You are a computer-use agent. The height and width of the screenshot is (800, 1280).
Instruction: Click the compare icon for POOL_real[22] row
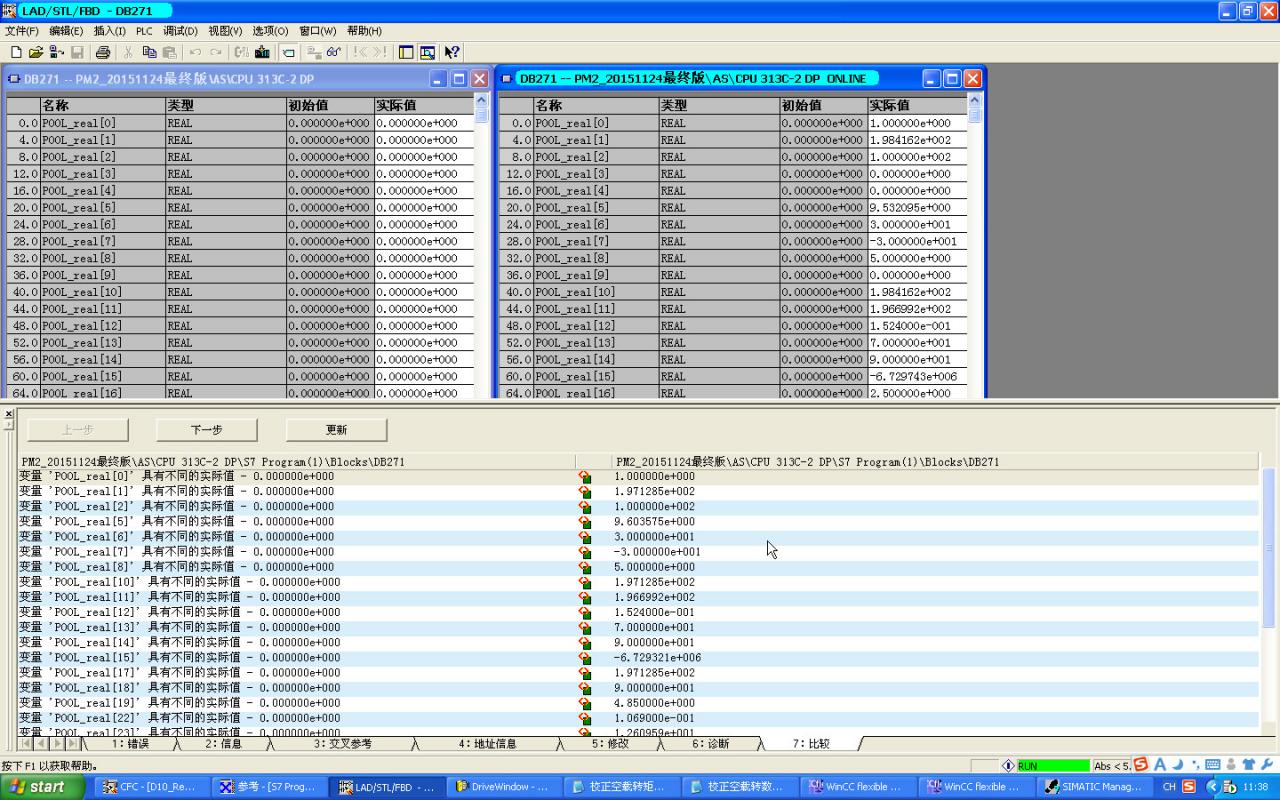585,718
